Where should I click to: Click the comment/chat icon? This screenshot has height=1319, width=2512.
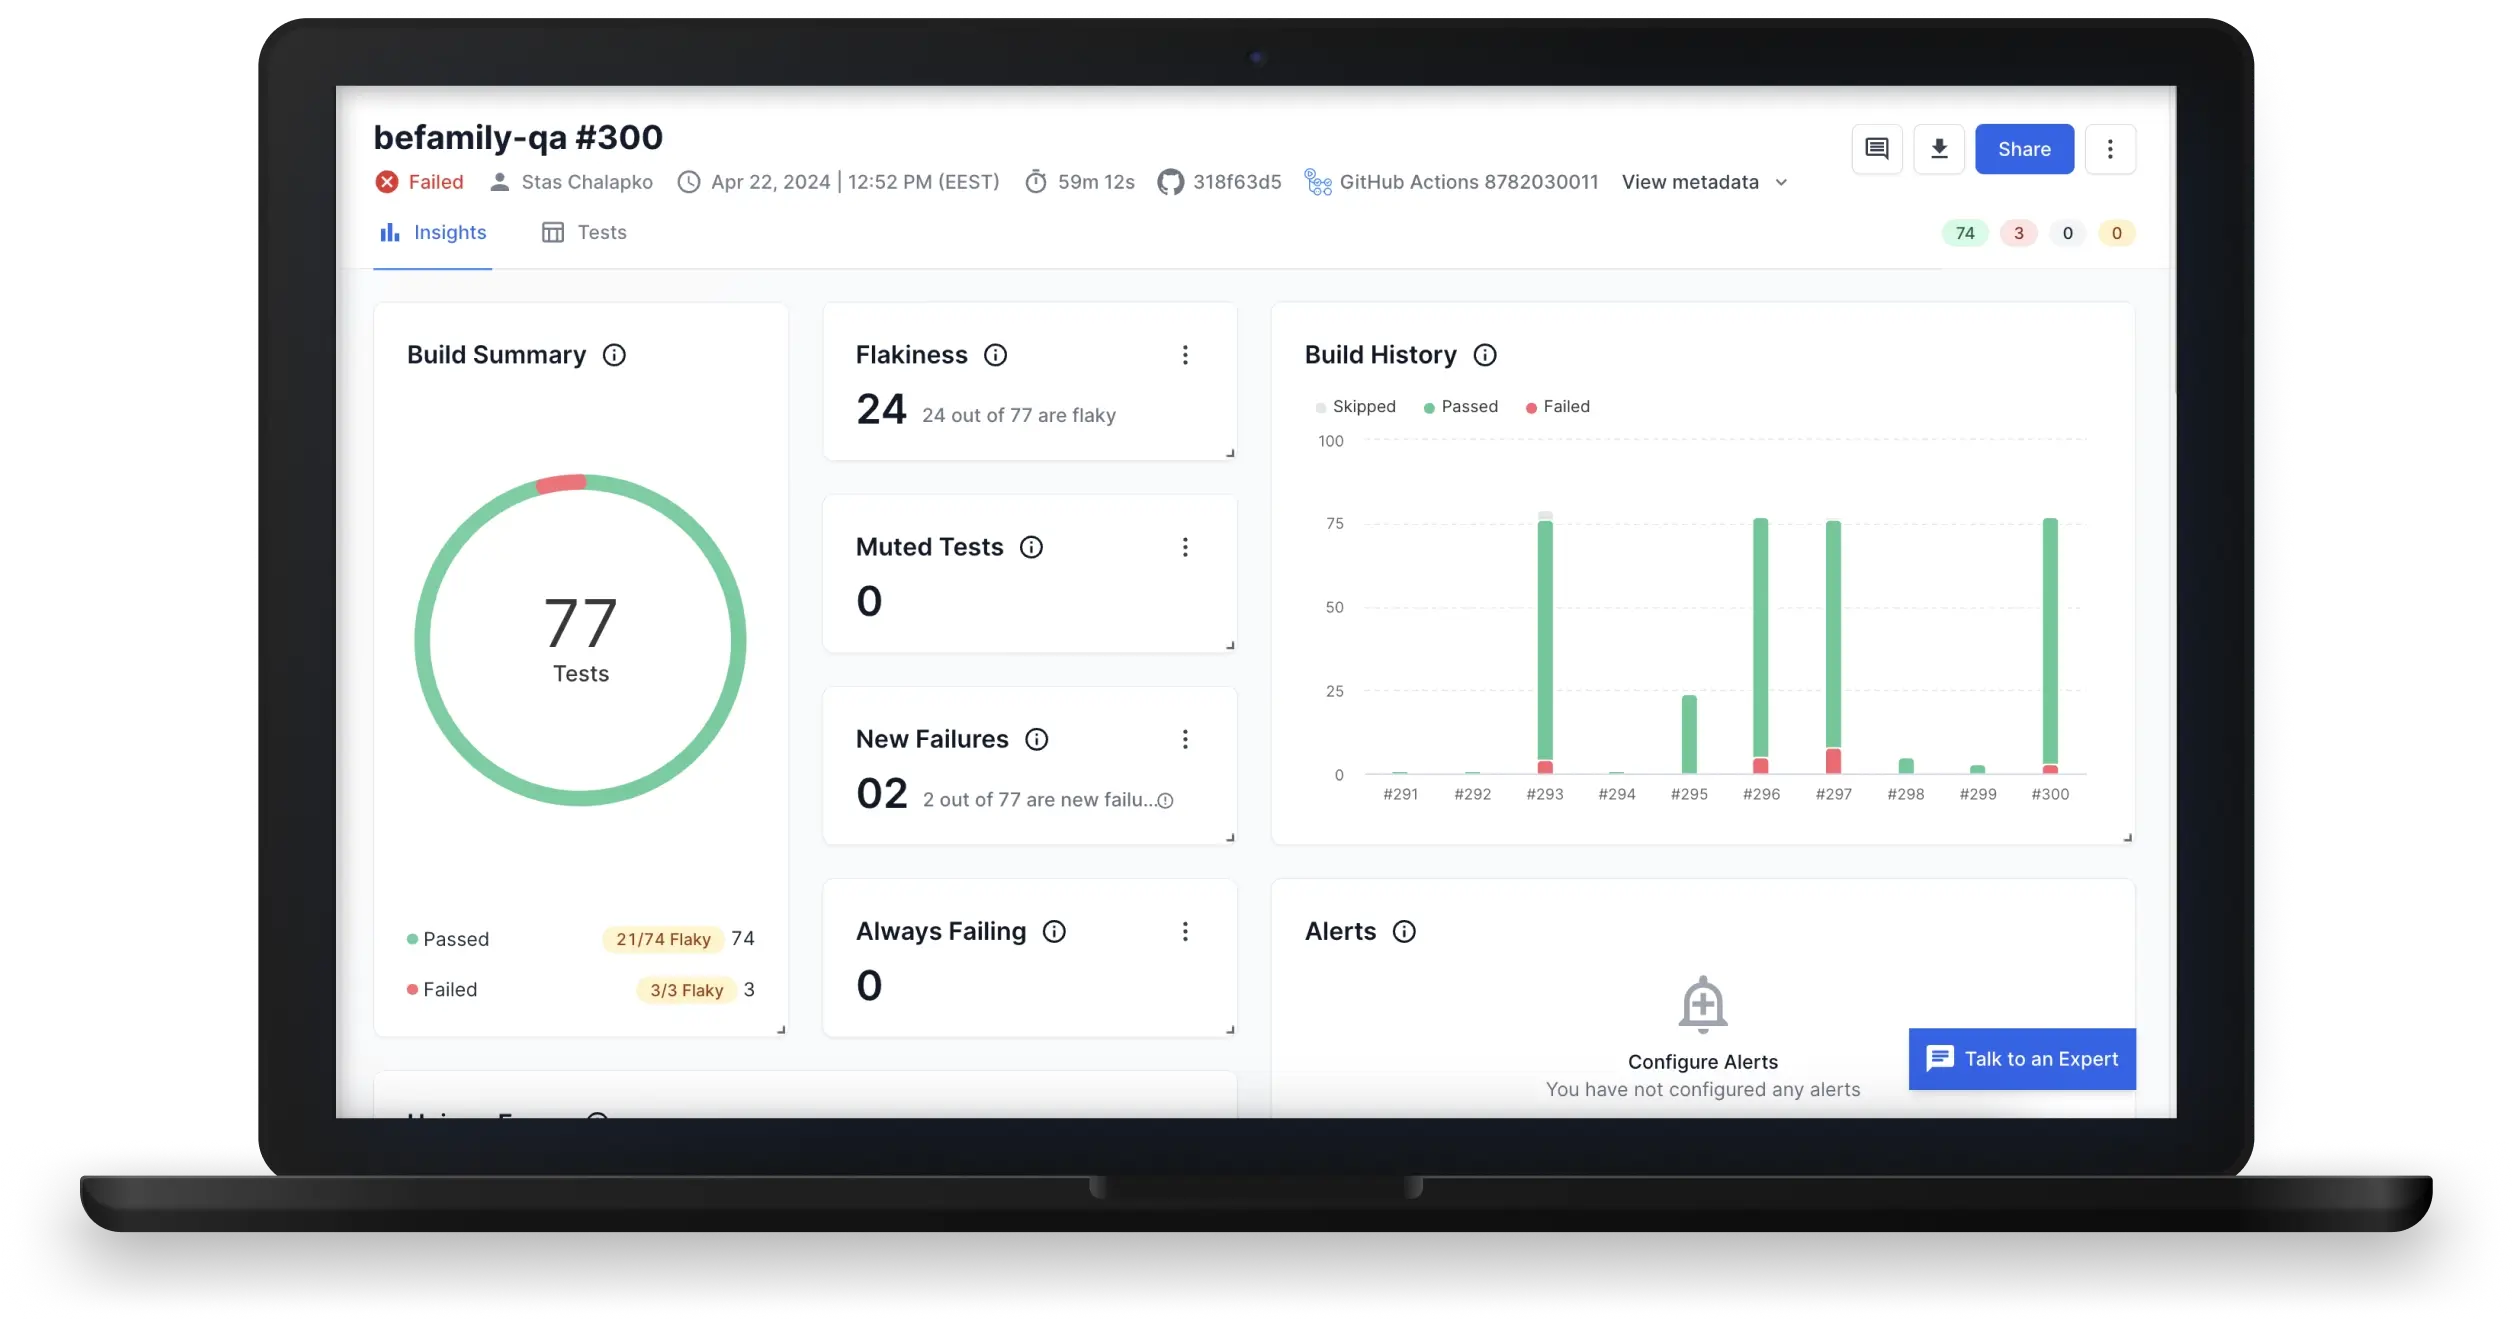[1877, 148]
